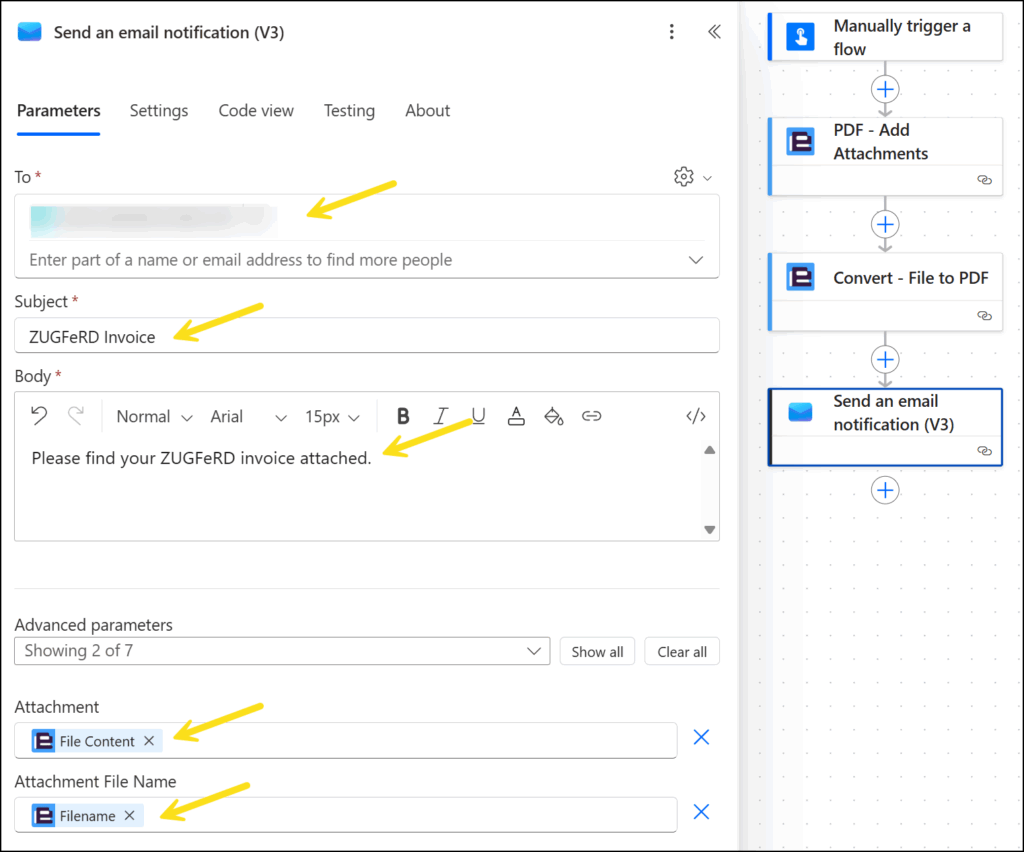Viewport: 1024px width, 852px height.
Task: Click the Show all button
Action: [x=597, y=652]
